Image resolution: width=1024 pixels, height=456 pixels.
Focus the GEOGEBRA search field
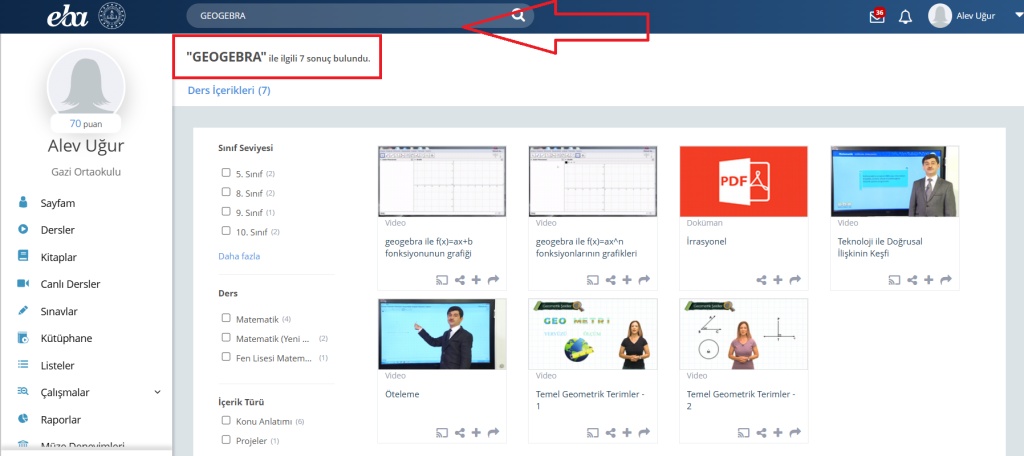(360, 16)
